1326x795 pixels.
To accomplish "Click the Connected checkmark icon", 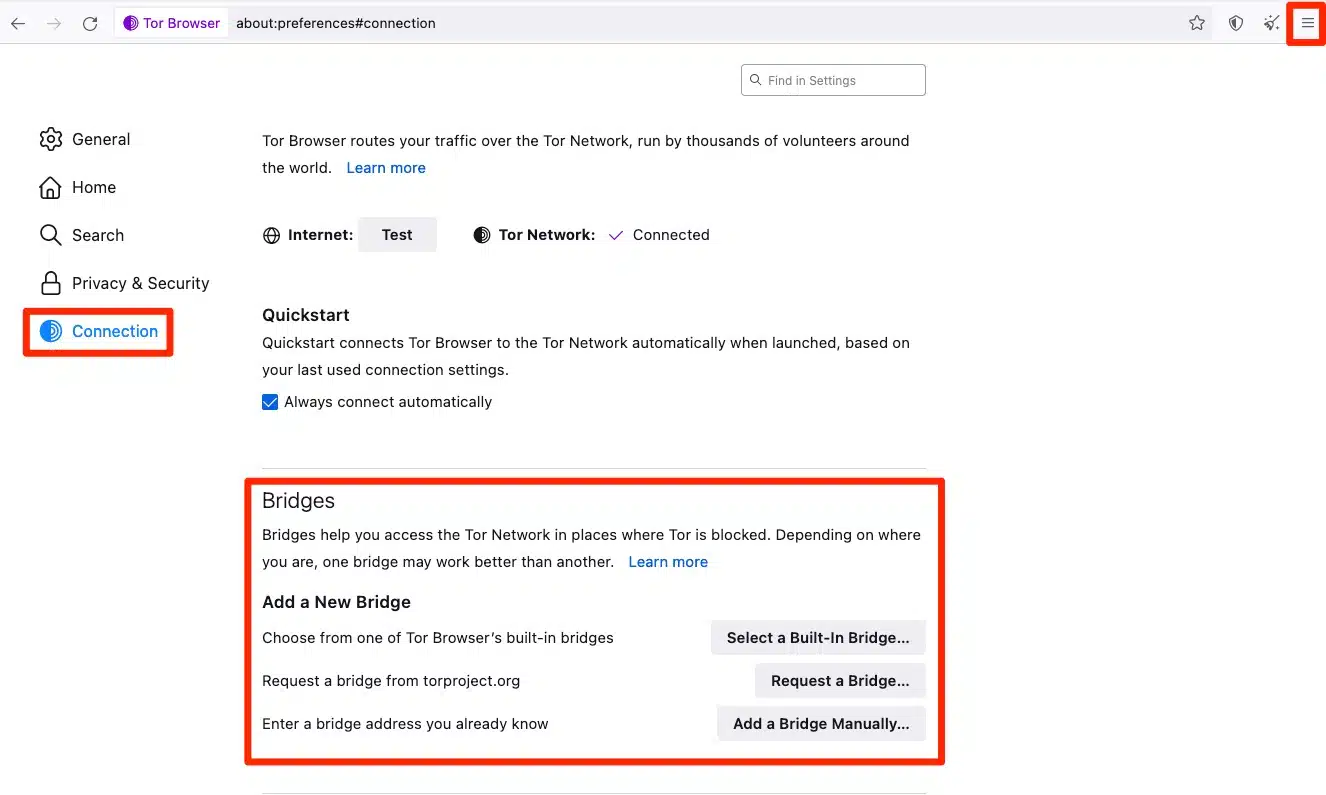I will [616, 236].
